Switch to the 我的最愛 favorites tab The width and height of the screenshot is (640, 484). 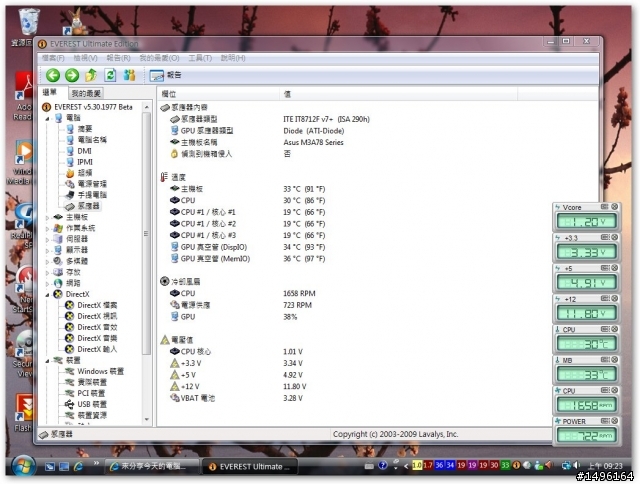[86, 93]
